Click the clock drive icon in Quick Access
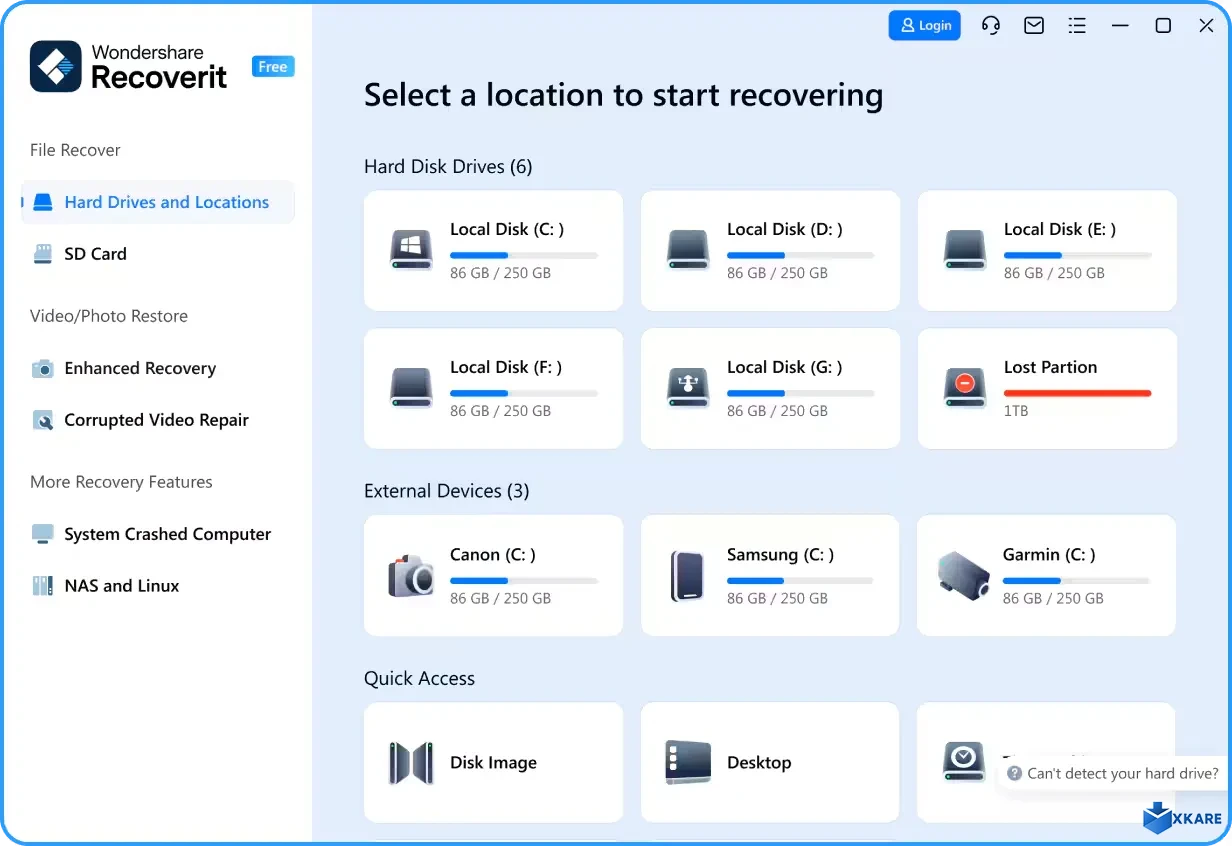 (x=964, y=762)
